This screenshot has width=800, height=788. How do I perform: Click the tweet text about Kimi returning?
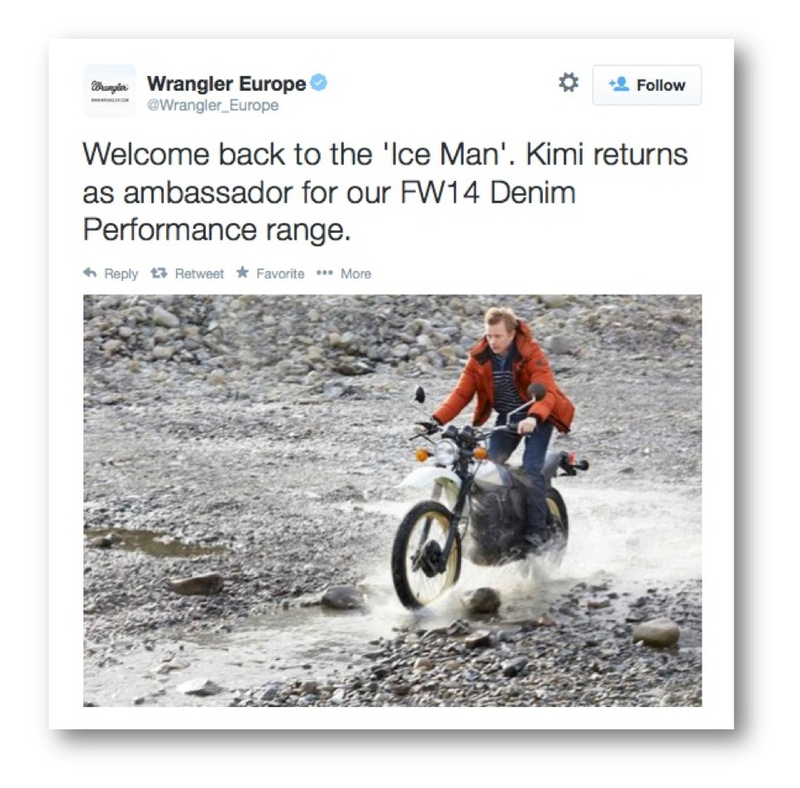[x=385, y=192]
